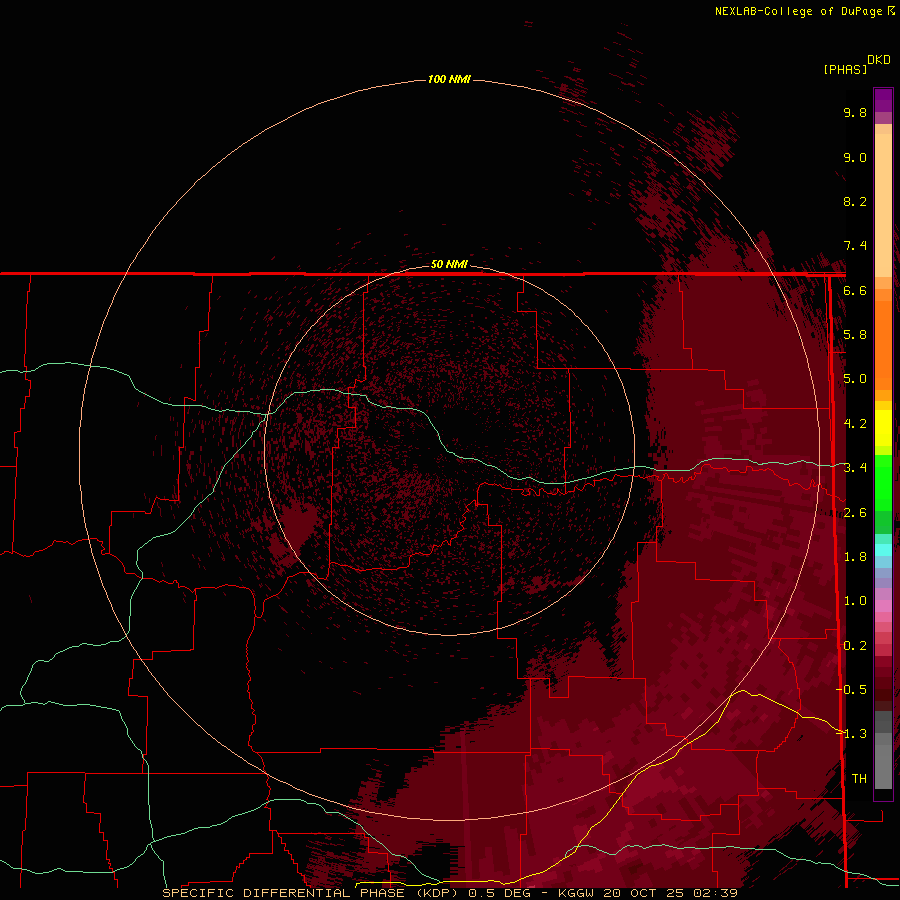Select the 5.8 scale value
Viewport: 900px width, 900px height.
coord(855,335)
